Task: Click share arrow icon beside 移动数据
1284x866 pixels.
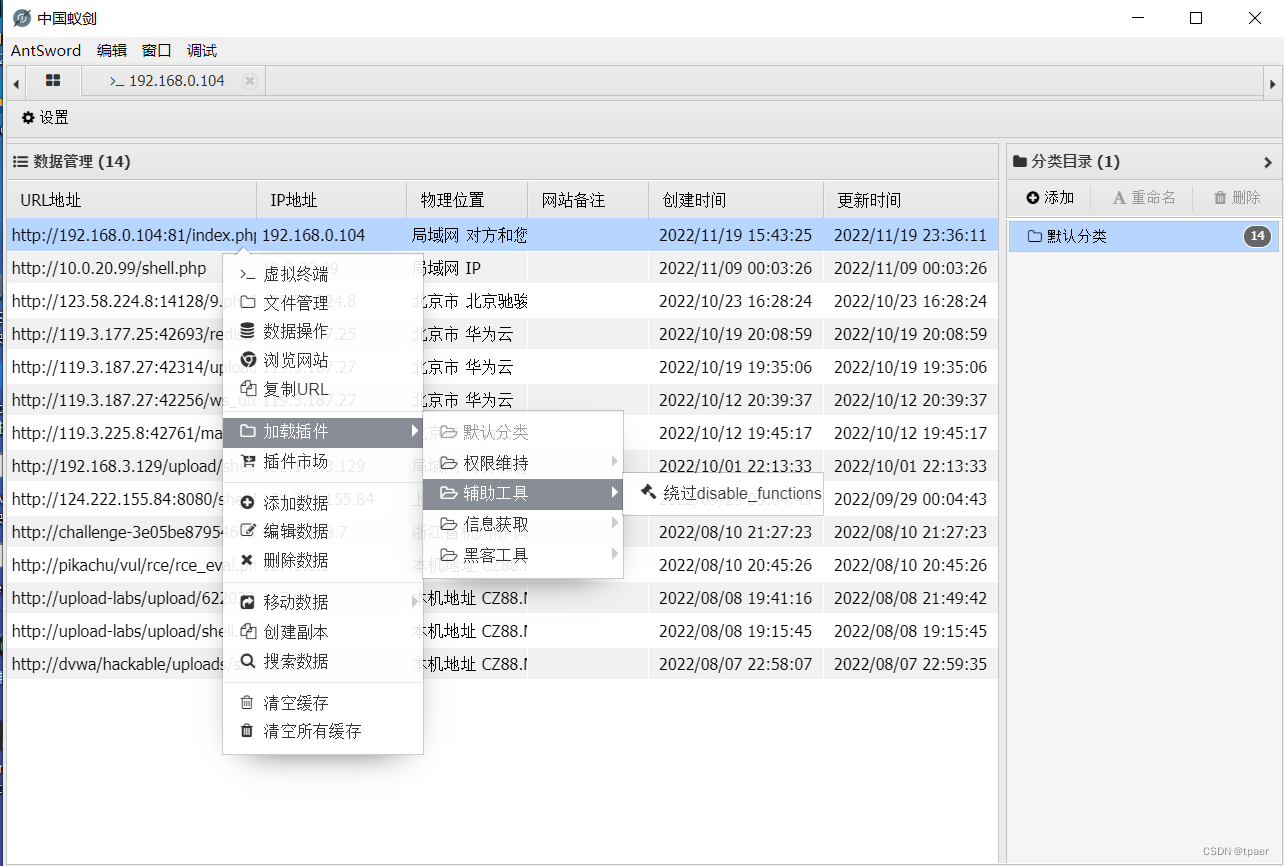Action: pyautogui.click(x=247, y=602)
